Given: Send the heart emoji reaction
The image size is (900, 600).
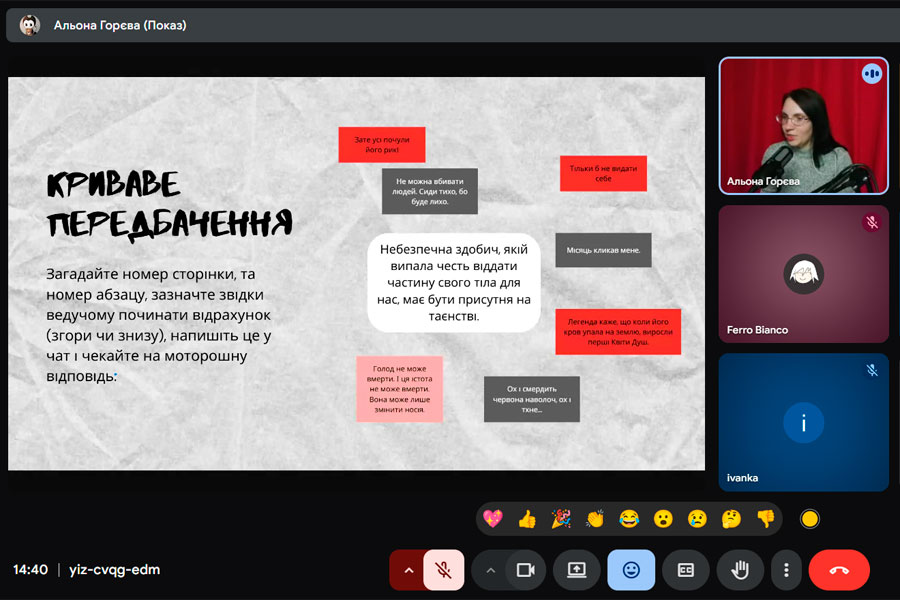Looking at the screenshot, I should tap(492, 518).
